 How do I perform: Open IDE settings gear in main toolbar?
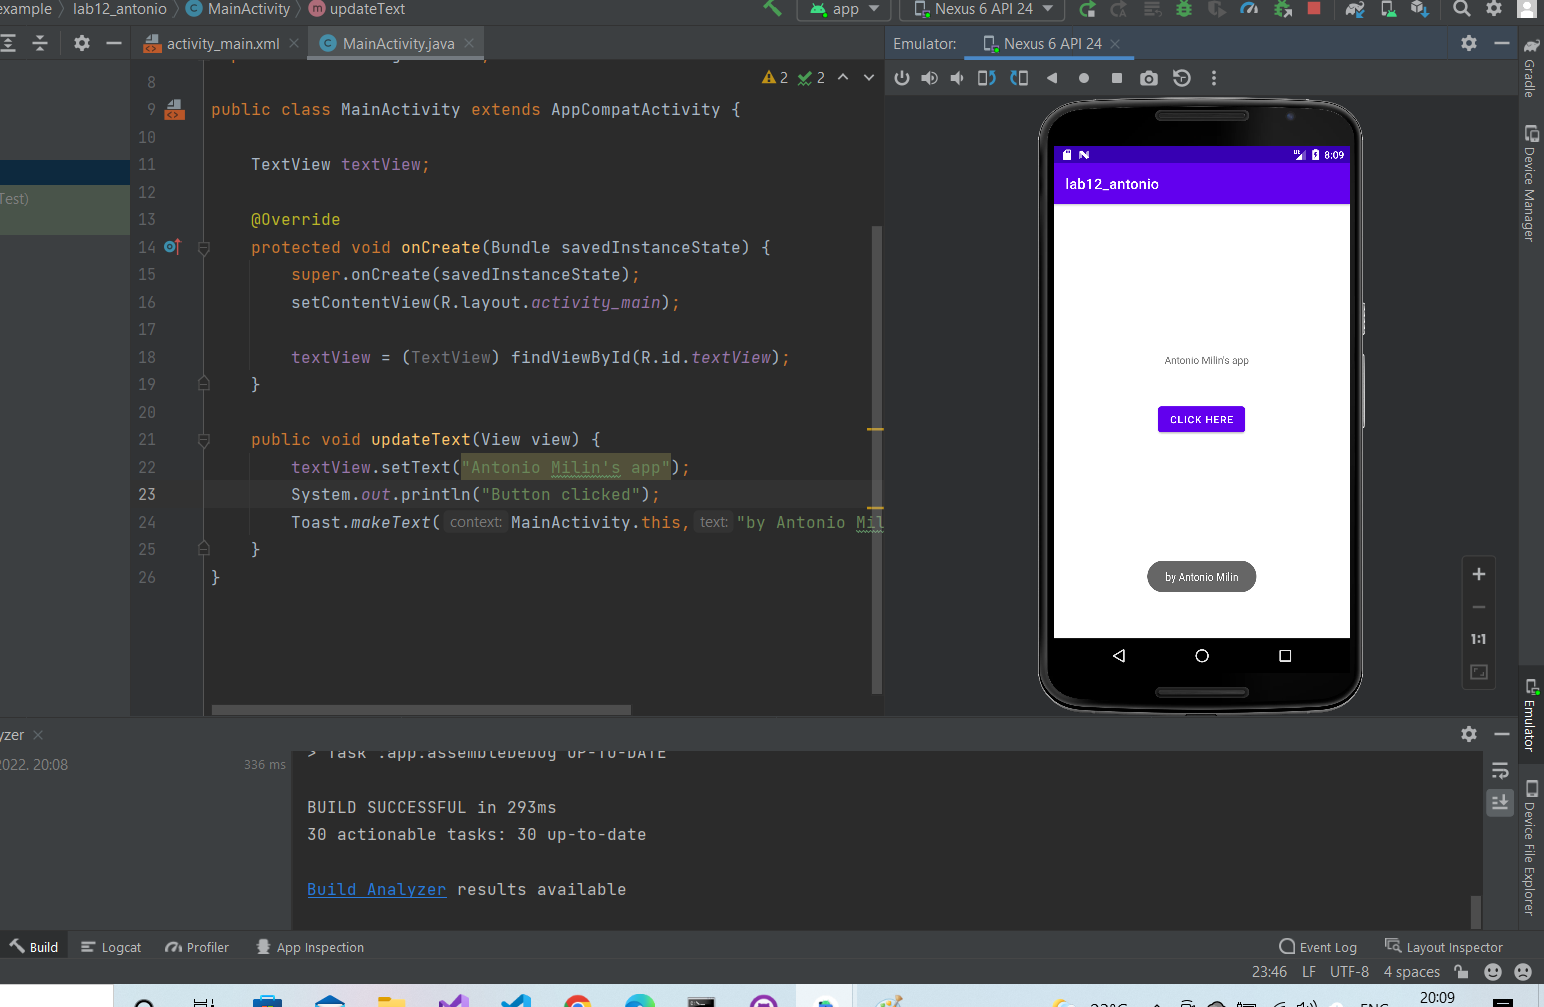pyautogui.click(x=1494, y=9)
